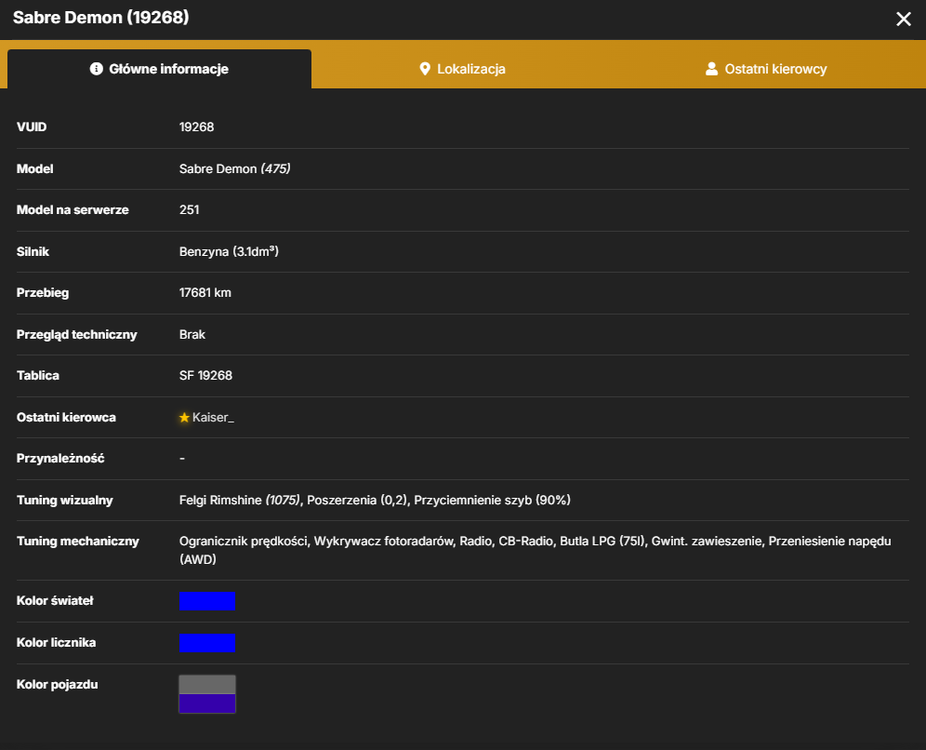
Task: Click the Sabre Demon (475) model value
Action: [234, 169]
